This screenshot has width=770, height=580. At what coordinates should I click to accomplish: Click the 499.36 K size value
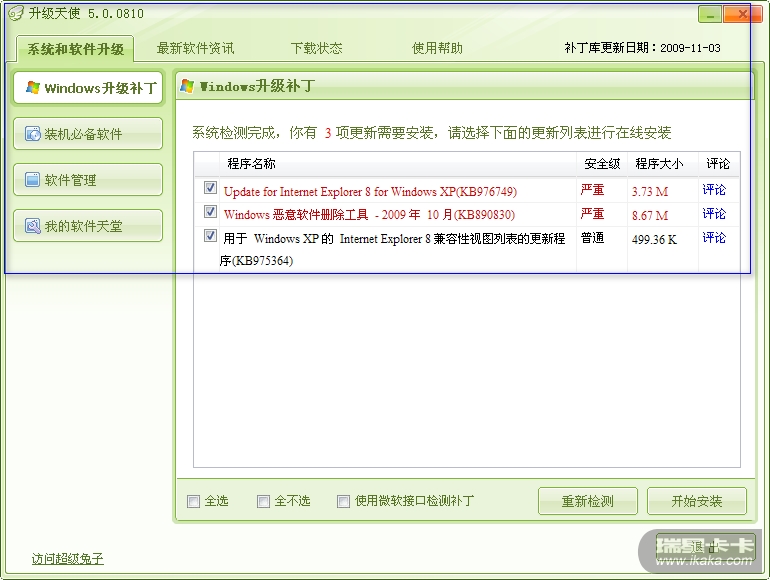(654, 240)
